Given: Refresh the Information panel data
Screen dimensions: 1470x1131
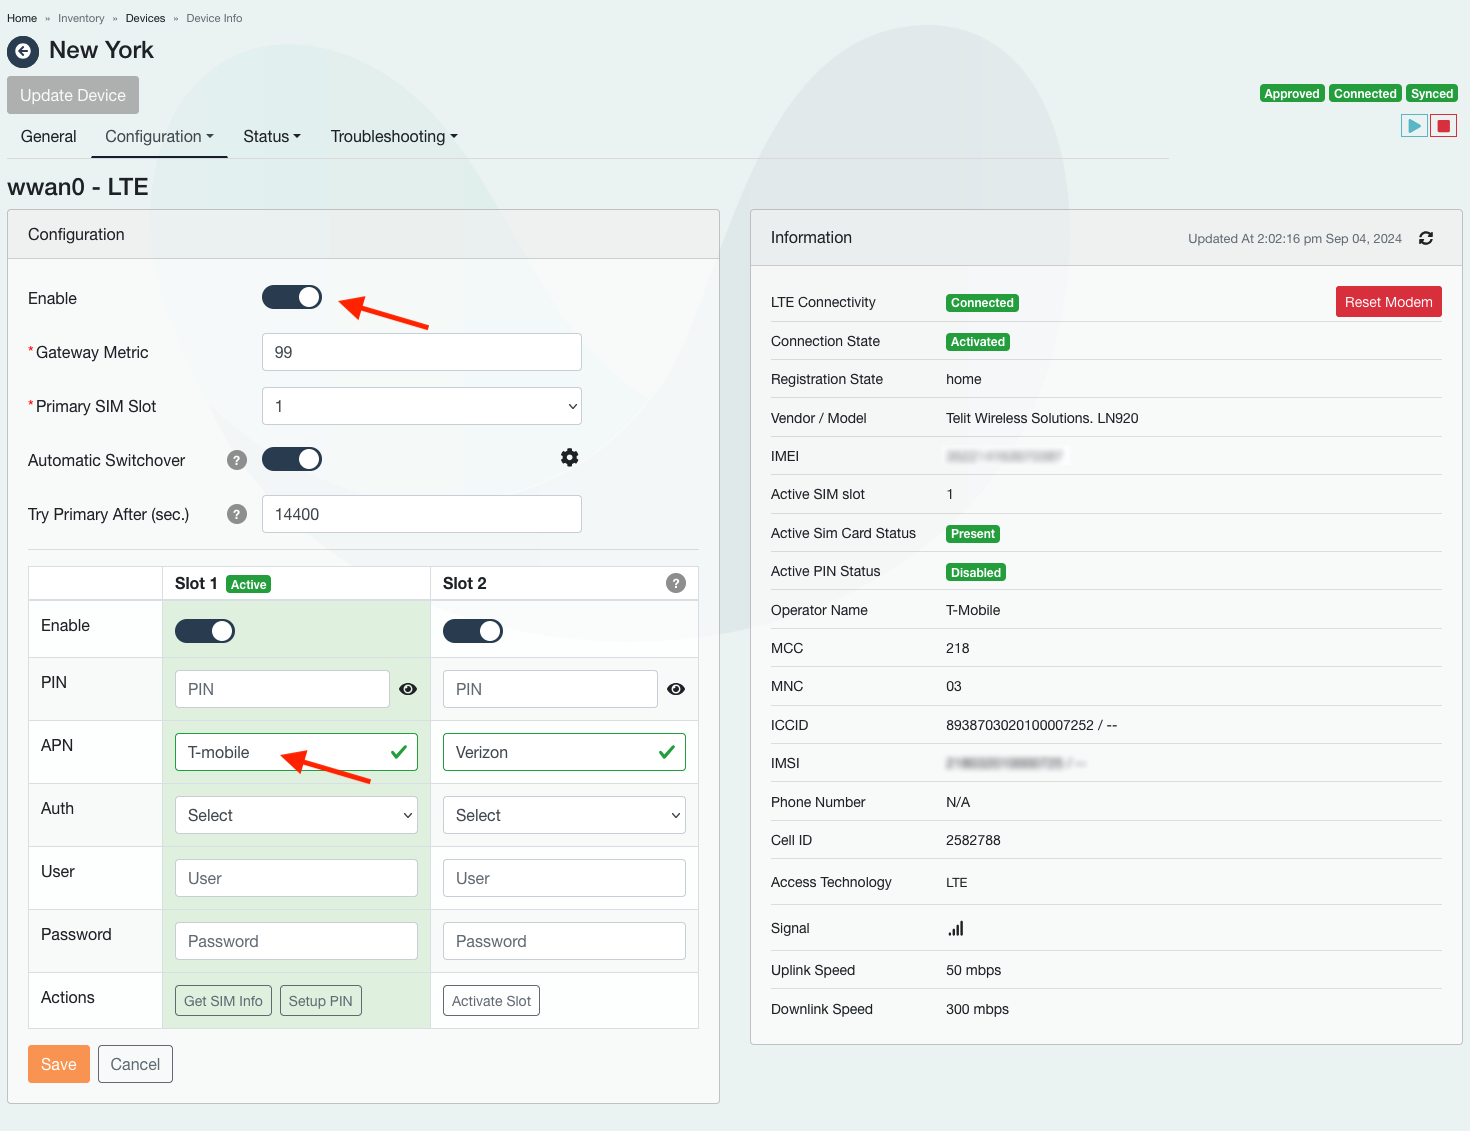Looking at the screenshot, I should (x=1426, y=238).
